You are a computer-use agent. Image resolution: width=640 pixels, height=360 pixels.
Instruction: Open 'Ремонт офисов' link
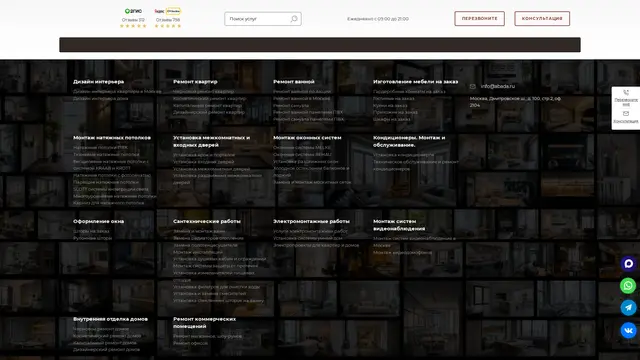(190, 343)
